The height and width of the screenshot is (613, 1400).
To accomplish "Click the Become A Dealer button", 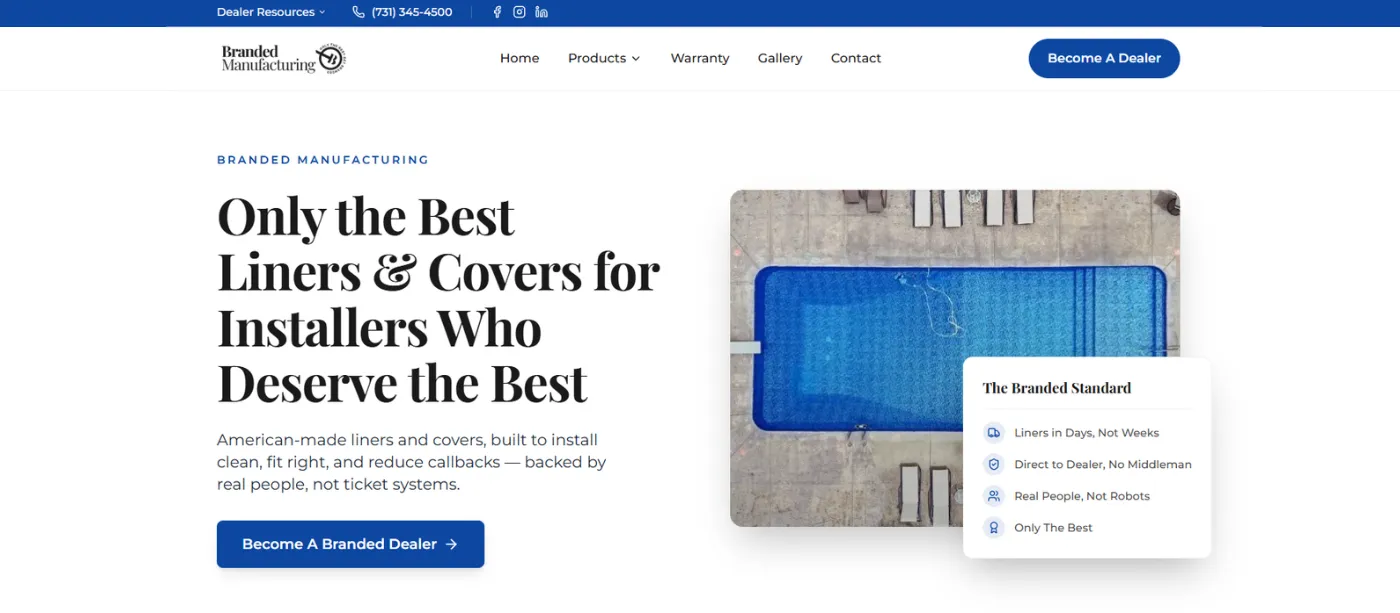I will pos(1103,58).
